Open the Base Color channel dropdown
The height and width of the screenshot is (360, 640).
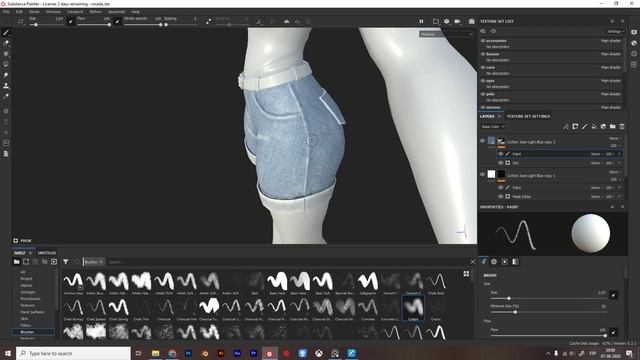click(x=493, y=127)
